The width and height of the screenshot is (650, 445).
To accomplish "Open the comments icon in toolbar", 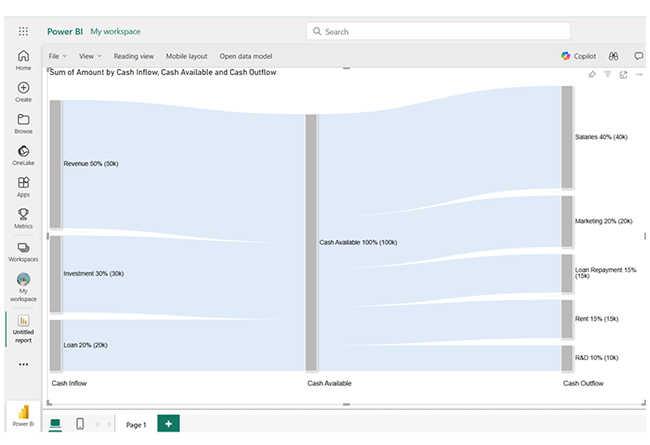I will [639, 56].
